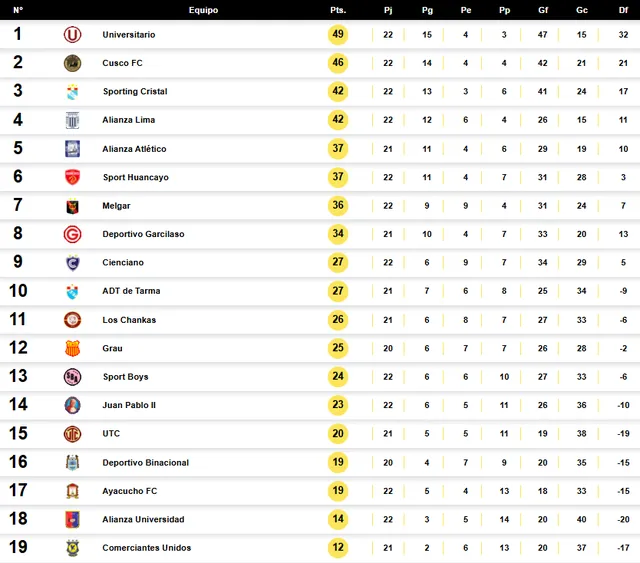
Task: Click the Equipo column header
Action: [203, 10]
